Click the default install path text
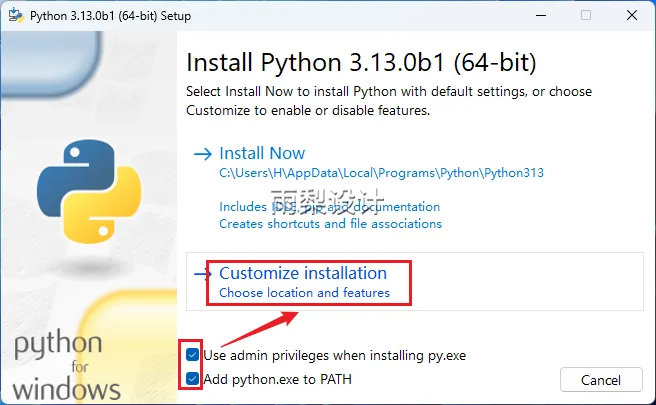Viewport: 656px width, 405px height. [x=381, y=173]
